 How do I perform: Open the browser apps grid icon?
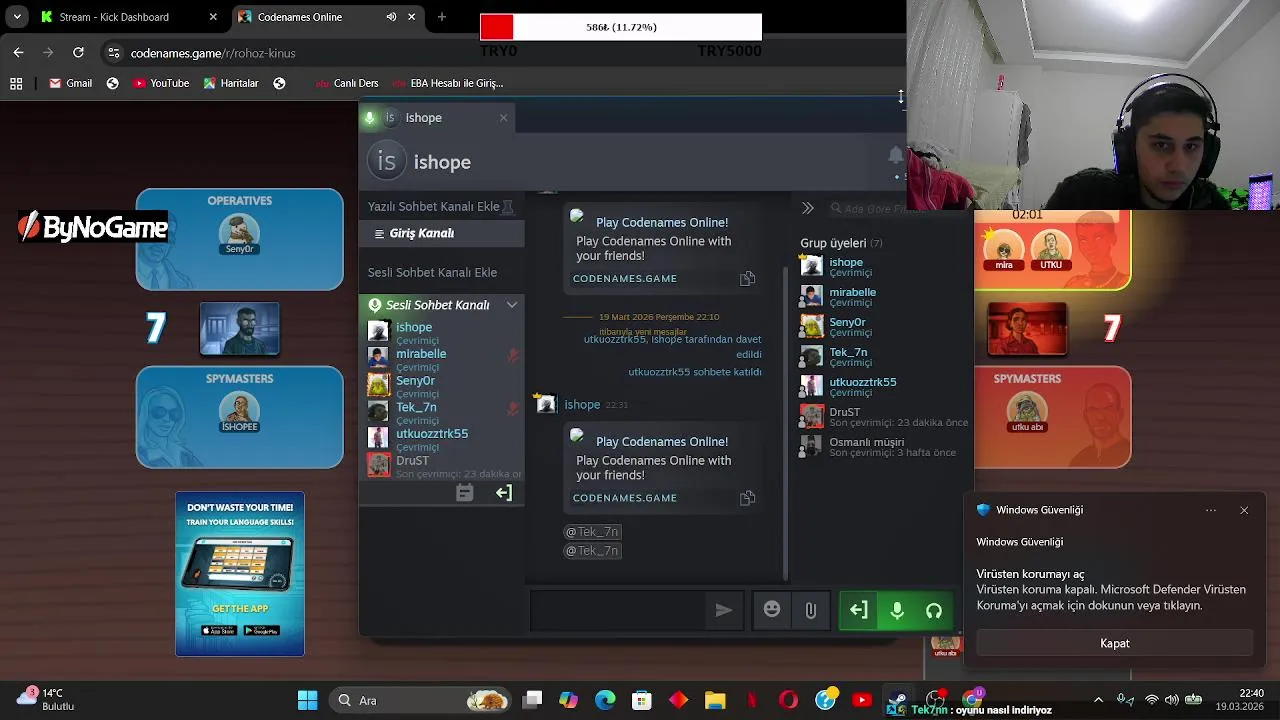(16, 83)
